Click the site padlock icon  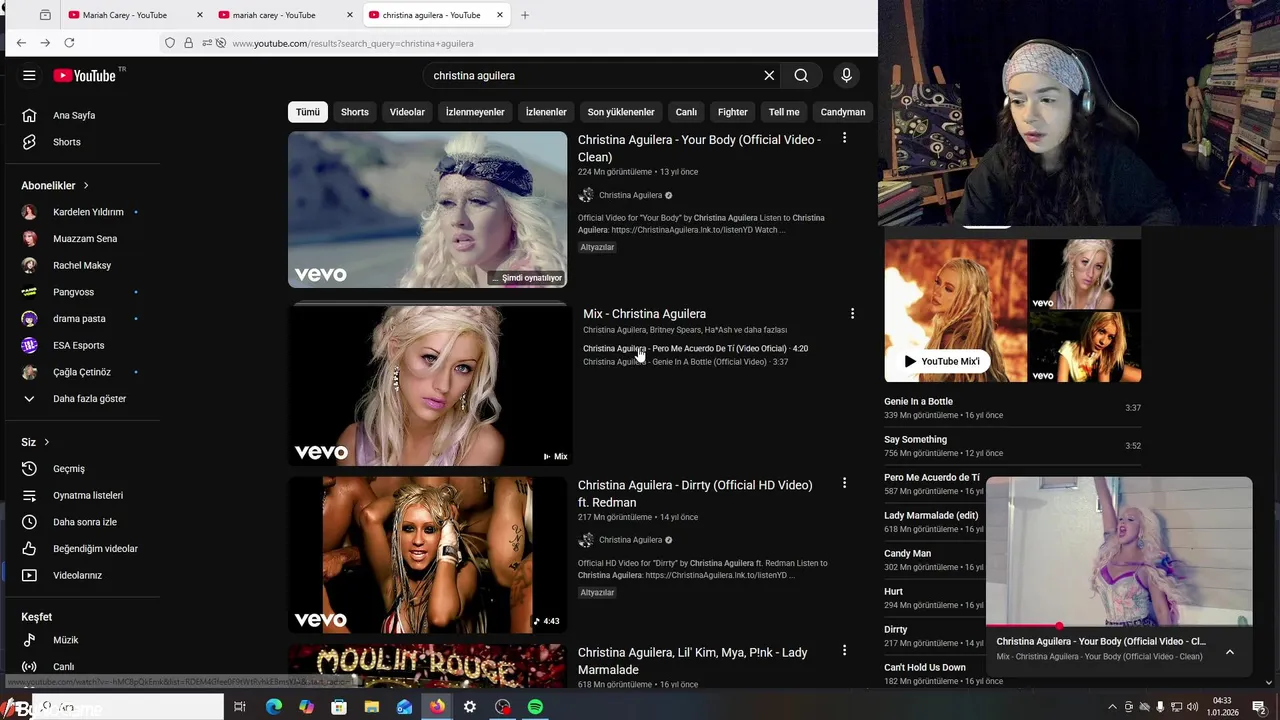click(x=188, y=43)
